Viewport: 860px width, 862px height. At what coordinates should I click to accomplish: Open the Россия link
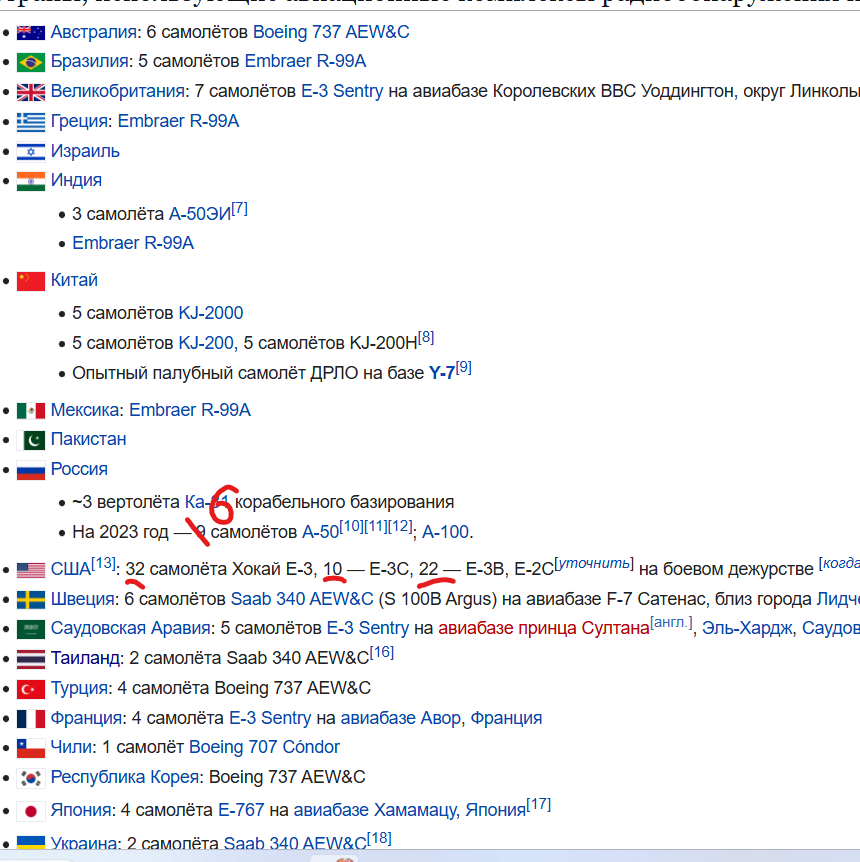point(79,469)
